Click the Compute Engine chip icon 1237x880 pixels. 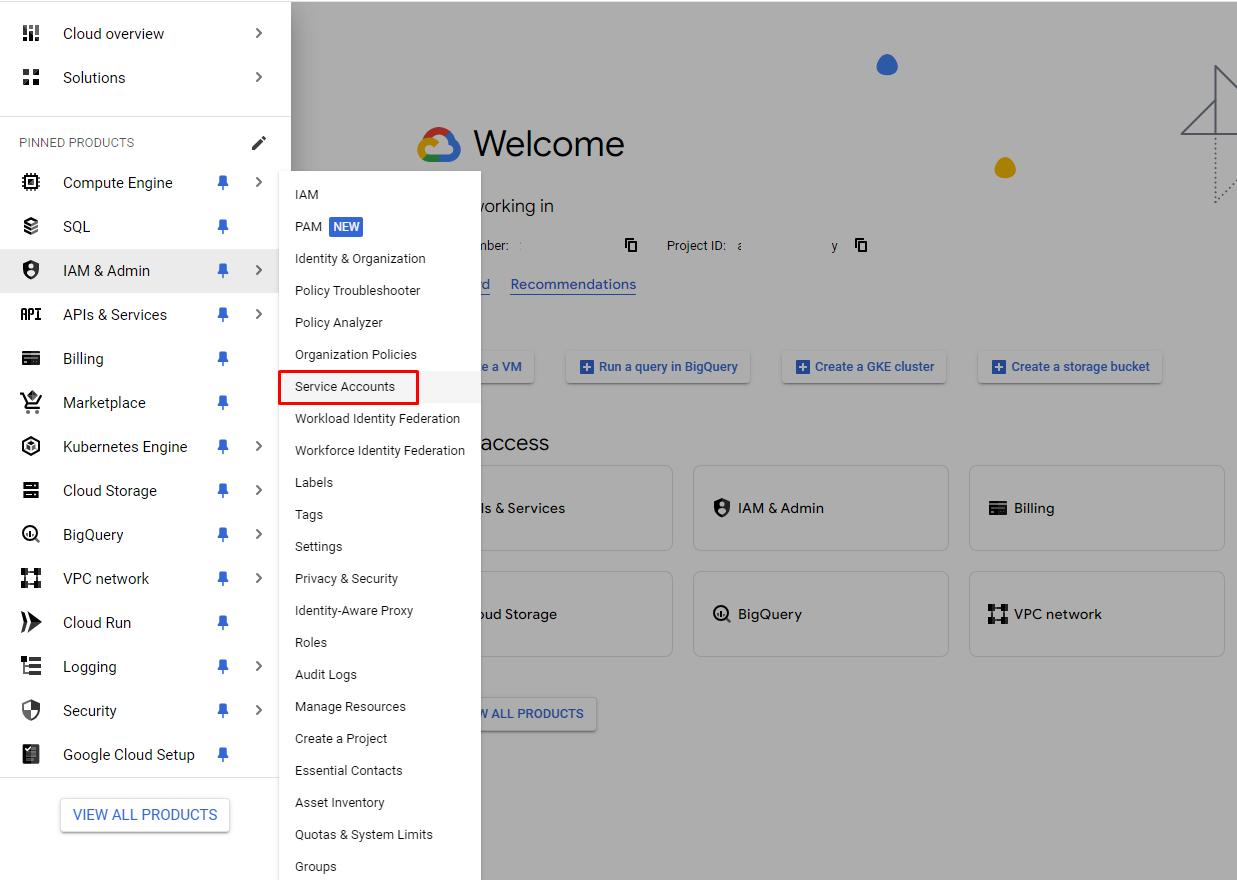(31, 182)
